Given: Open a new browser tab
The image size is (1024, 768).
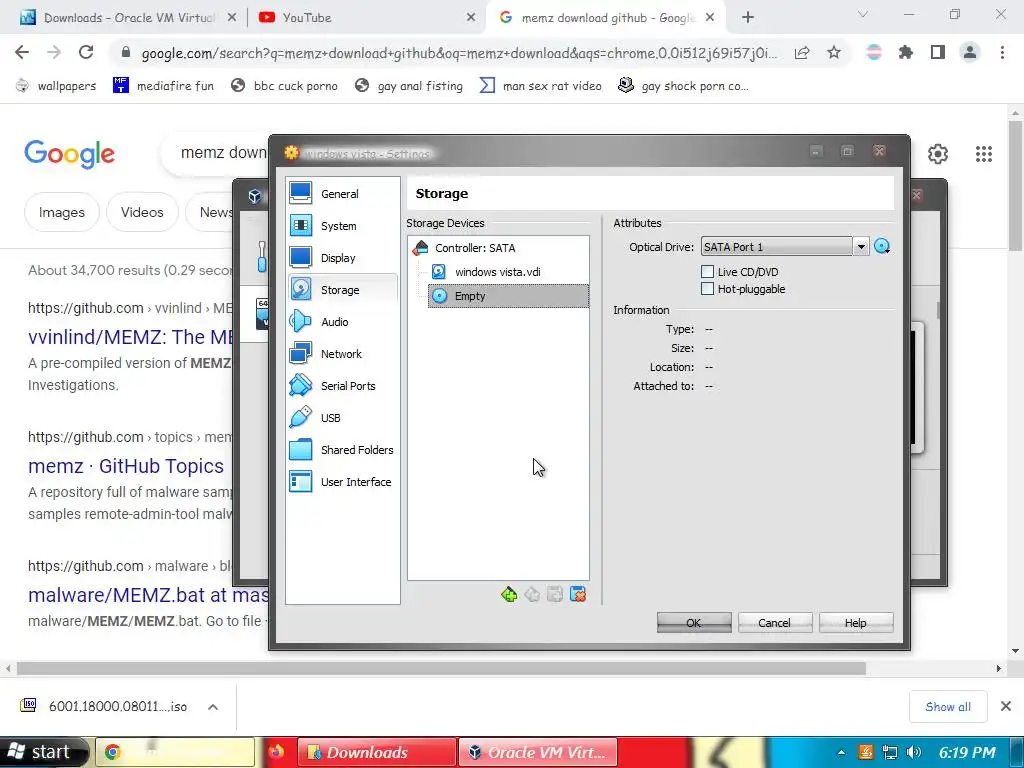Looking at the screenshot, I should point(748,18).
